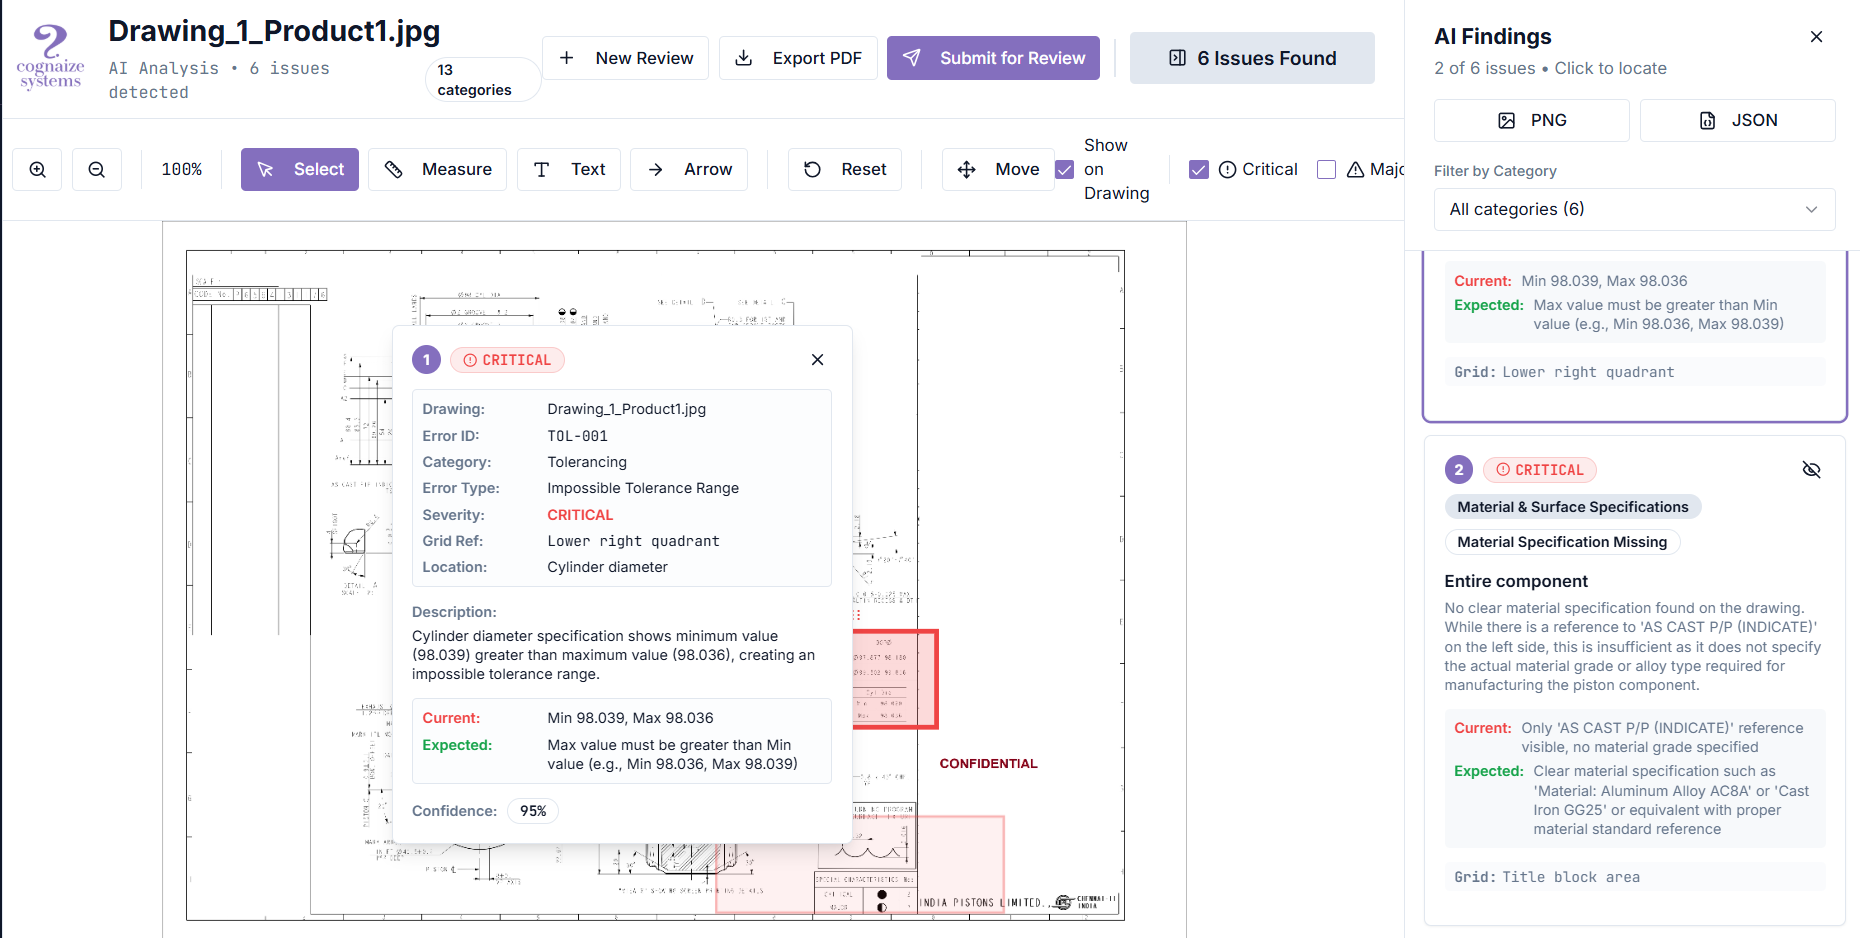
Task: Switch to the Measure tool
Action: coord(437,169)
